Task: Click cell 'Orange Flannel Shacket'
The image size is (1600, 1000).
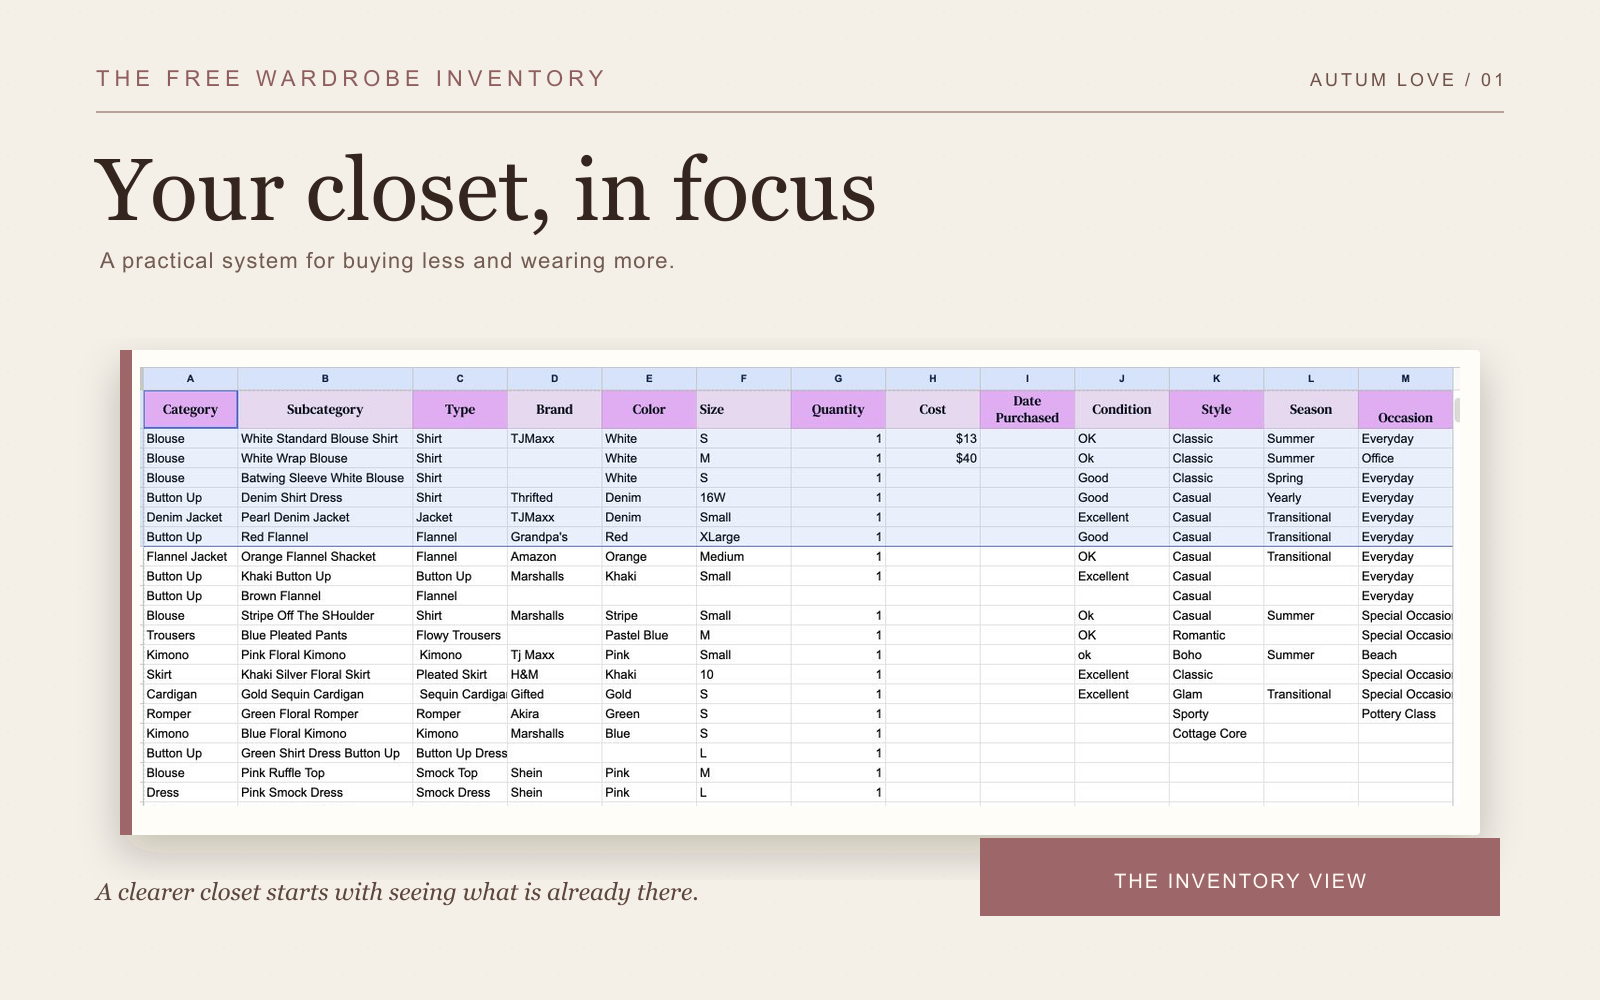Action: click(x=325, y=557)
